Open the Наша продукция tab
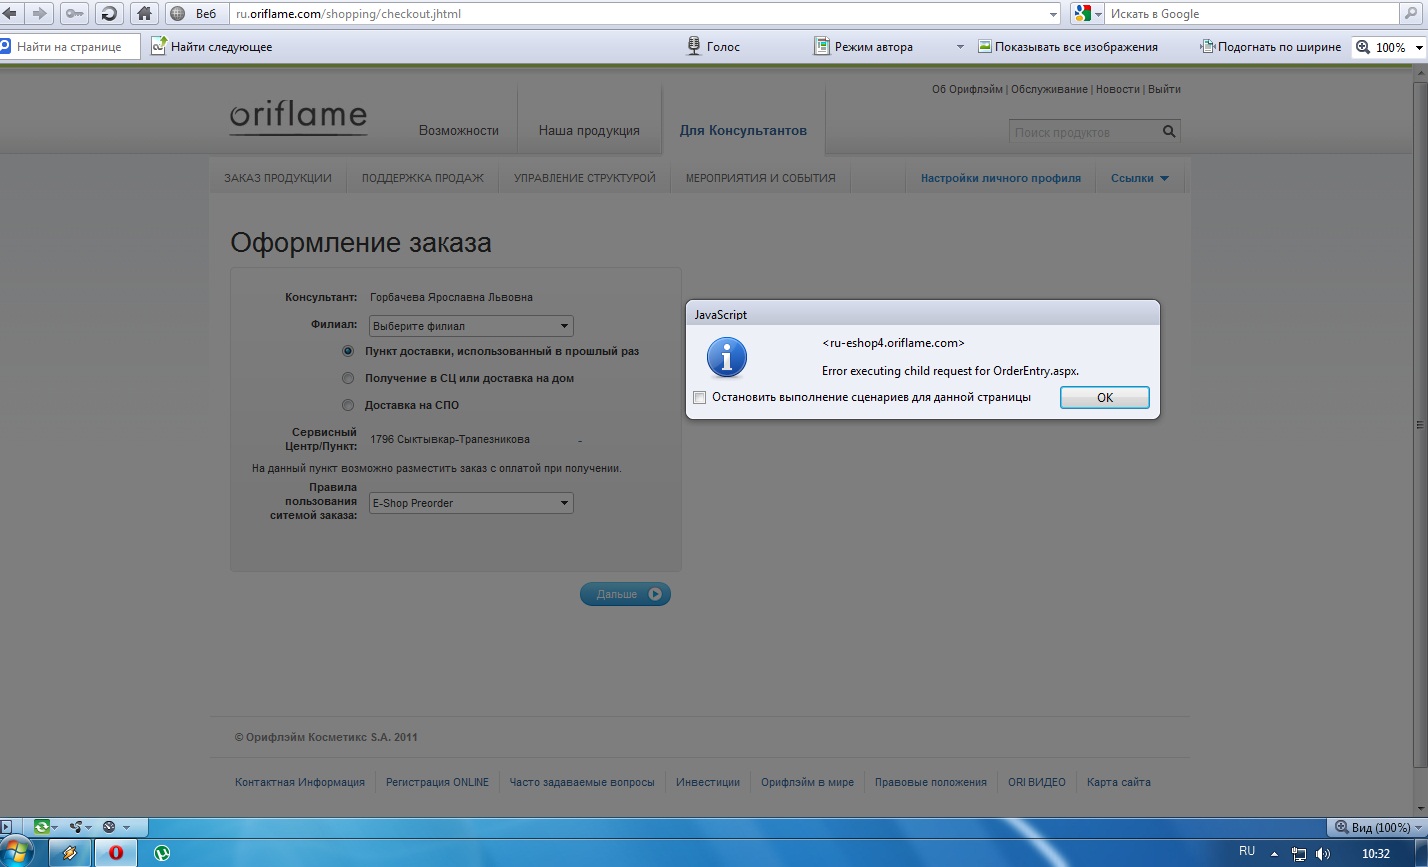 click(x=589, y=130)
